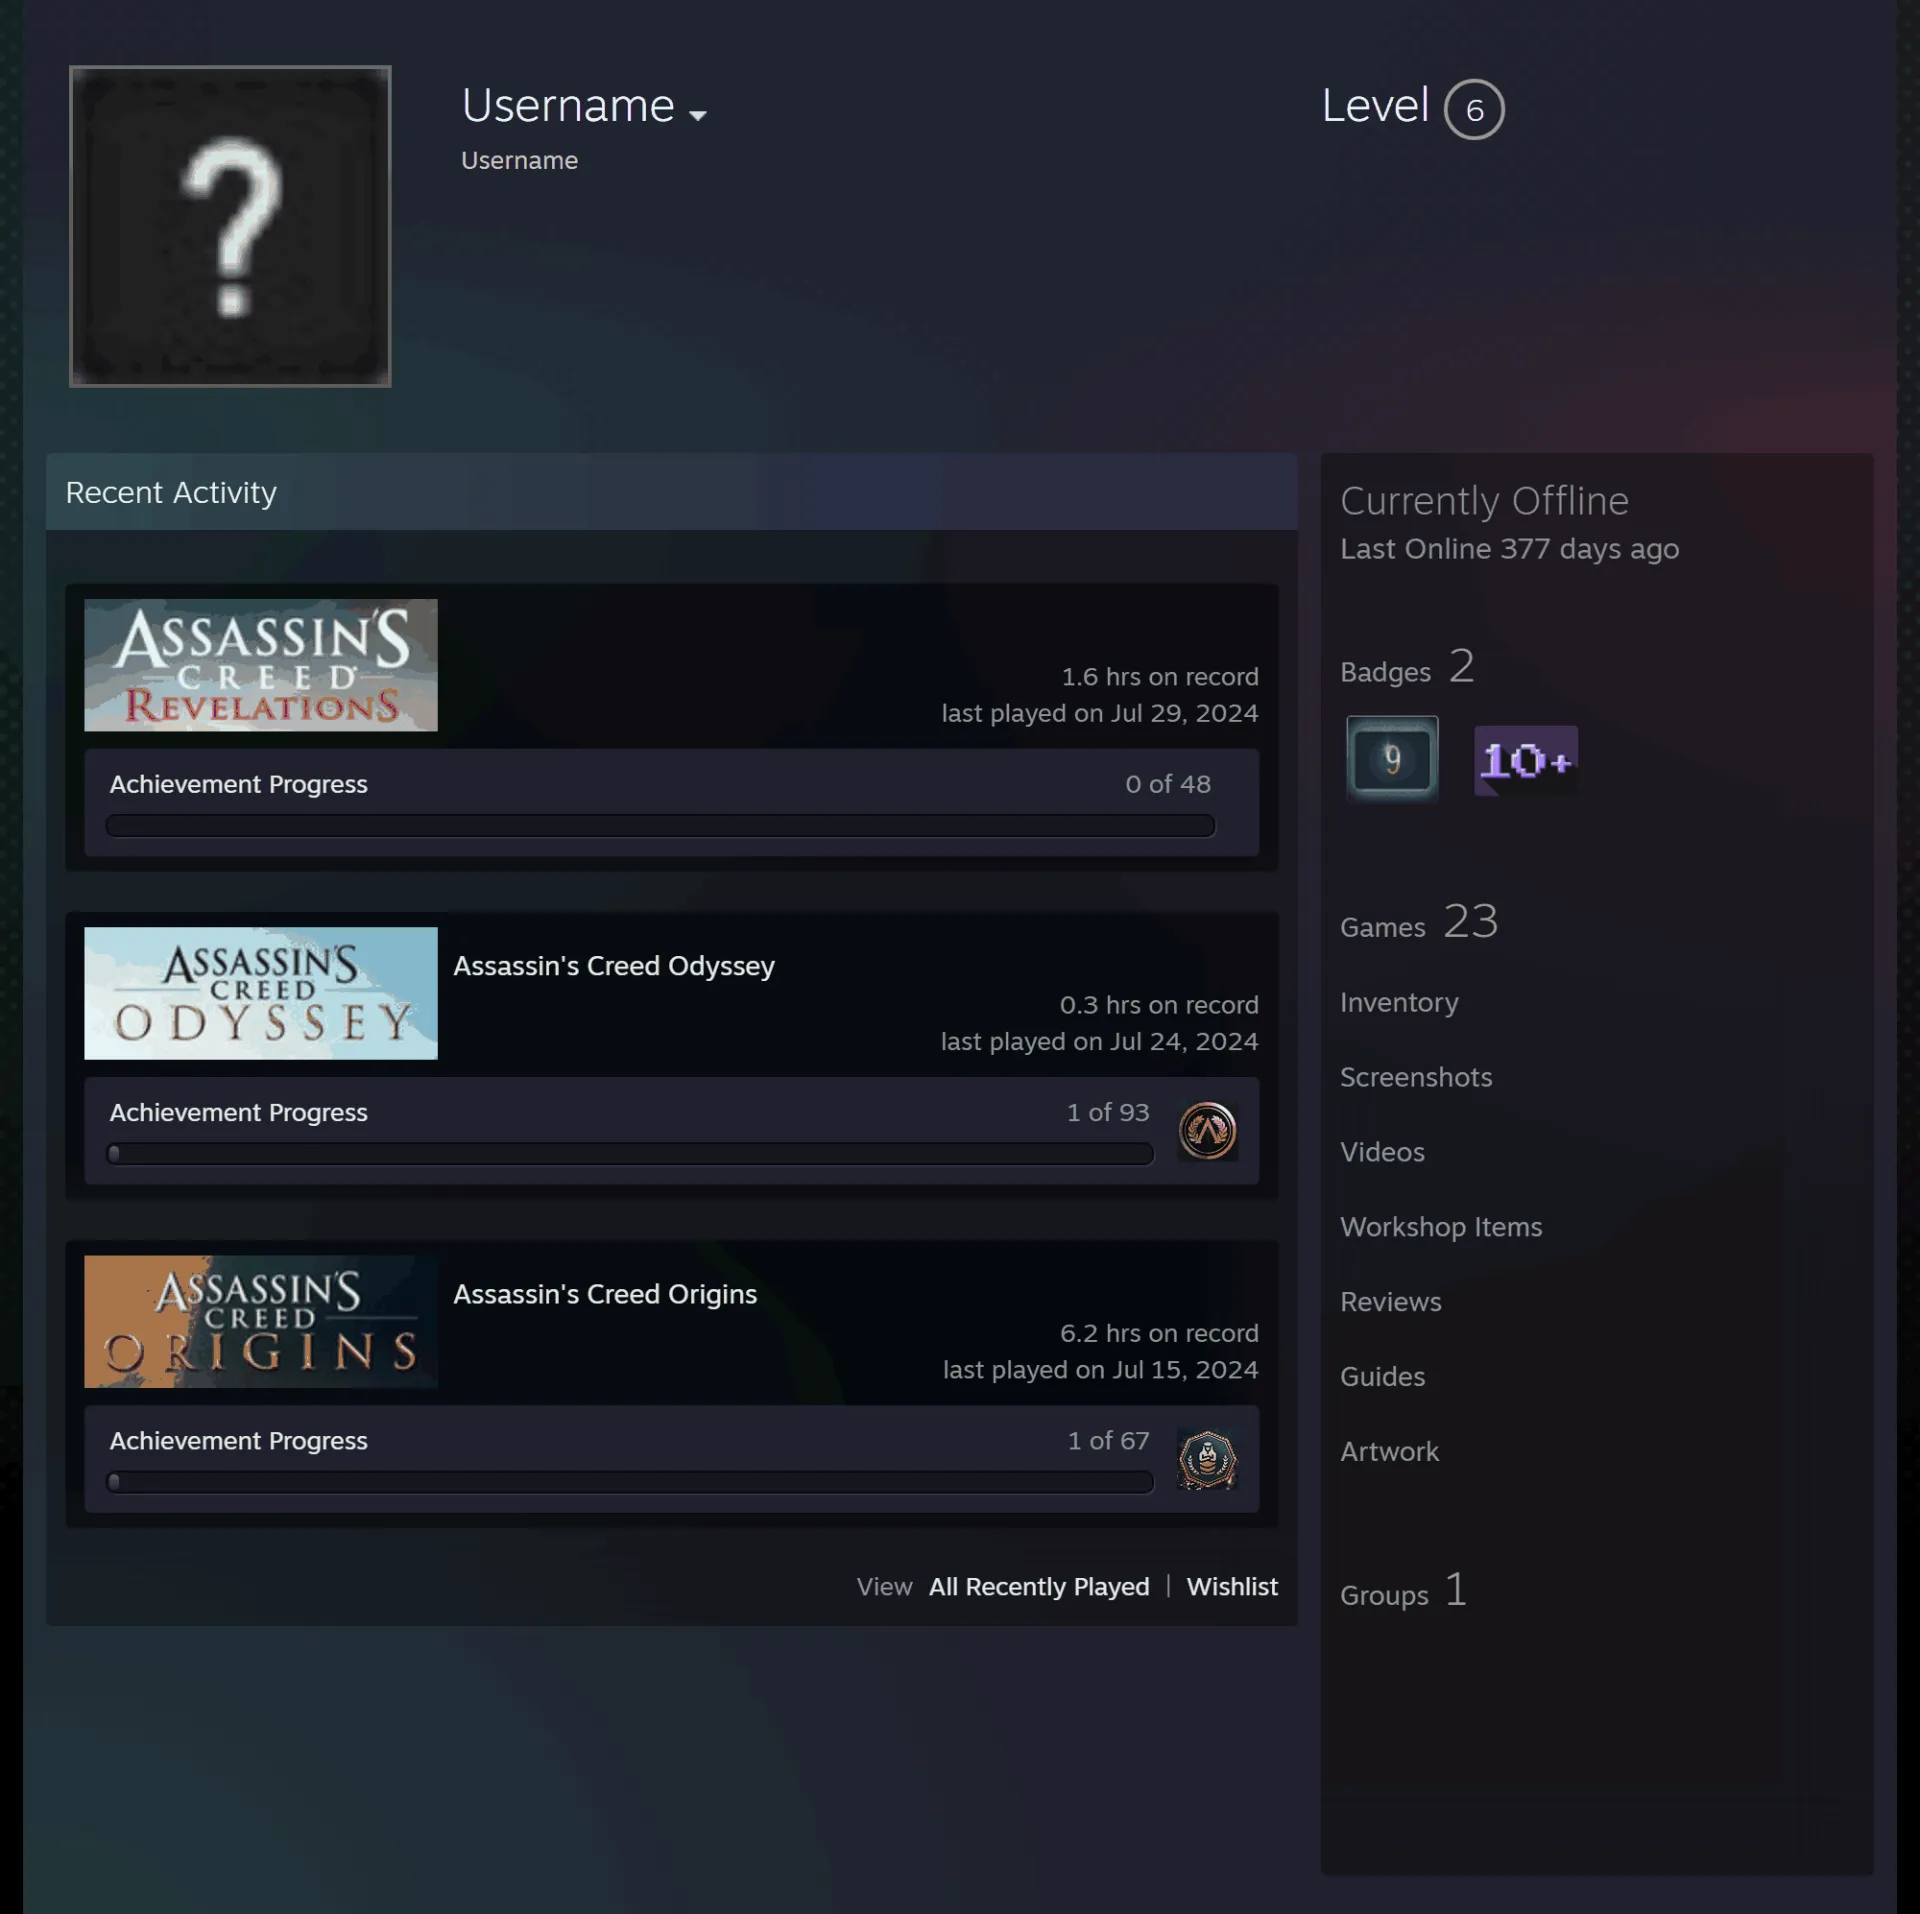Open the Wishlist link

tap(1232, 1587)
